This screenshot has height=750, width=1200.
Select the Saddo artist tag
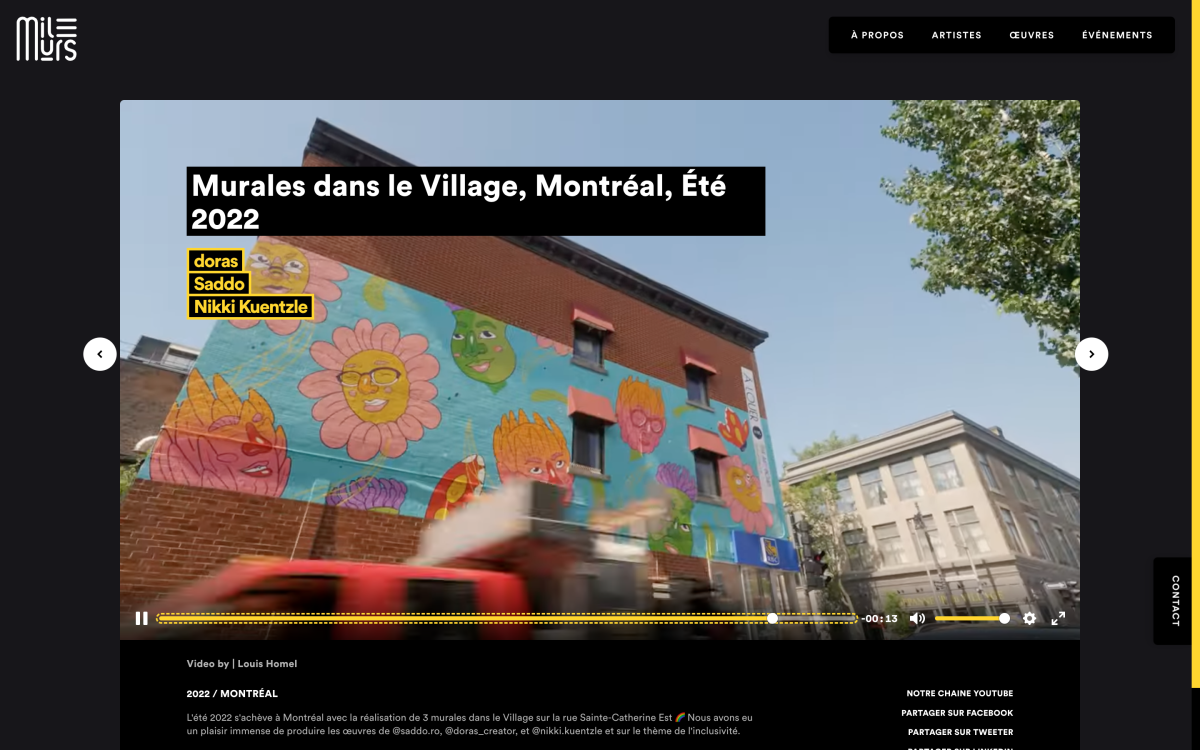click(219, 283)
